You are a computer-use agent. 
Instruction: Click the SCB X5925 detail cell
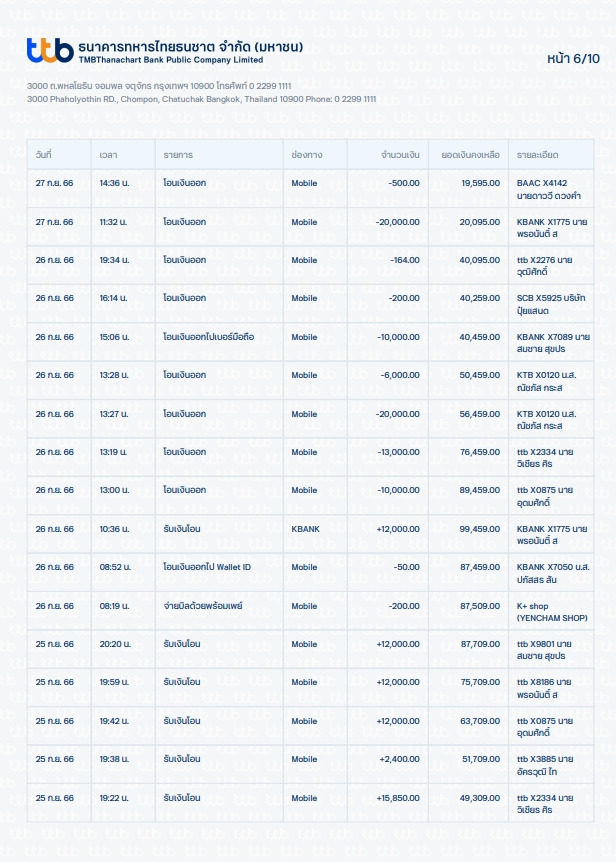point(550,304)
